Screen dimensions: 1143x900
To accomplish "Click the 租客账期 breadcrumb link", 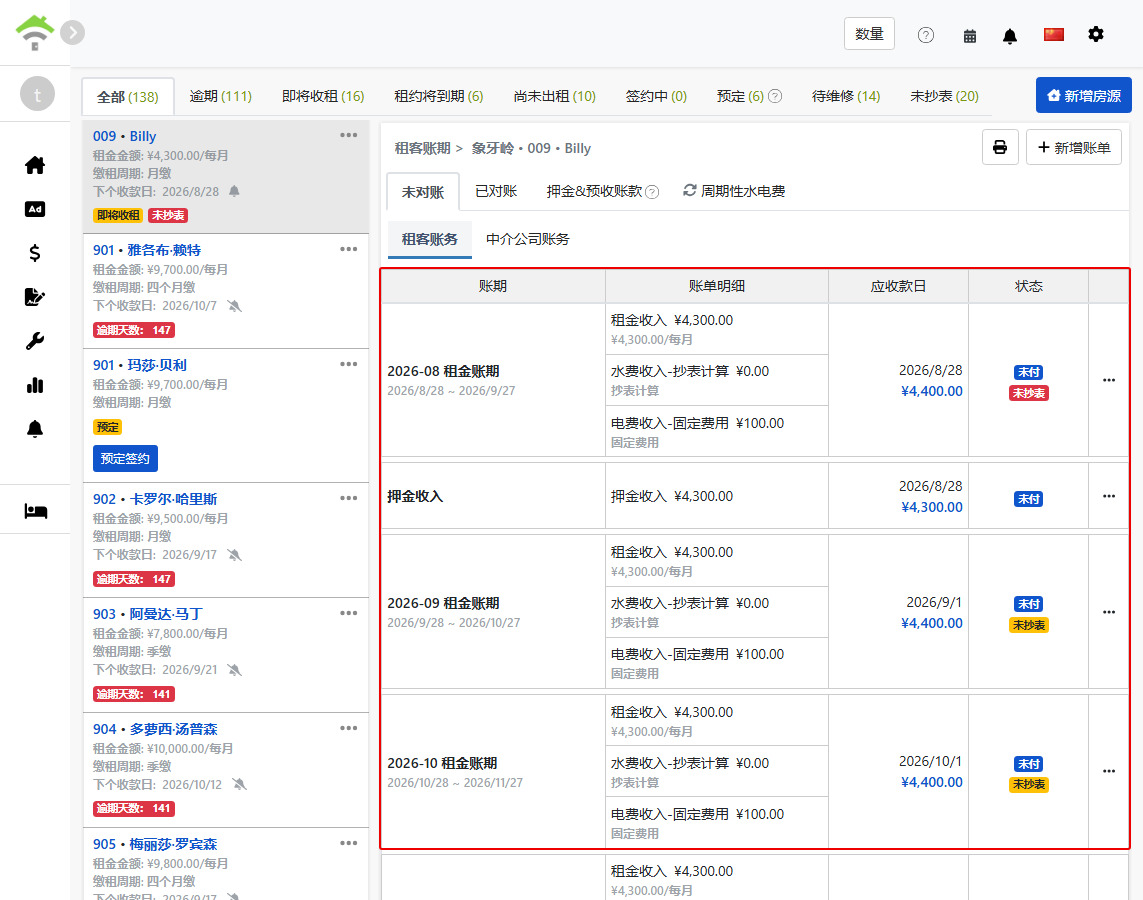I will pos(422,148).
